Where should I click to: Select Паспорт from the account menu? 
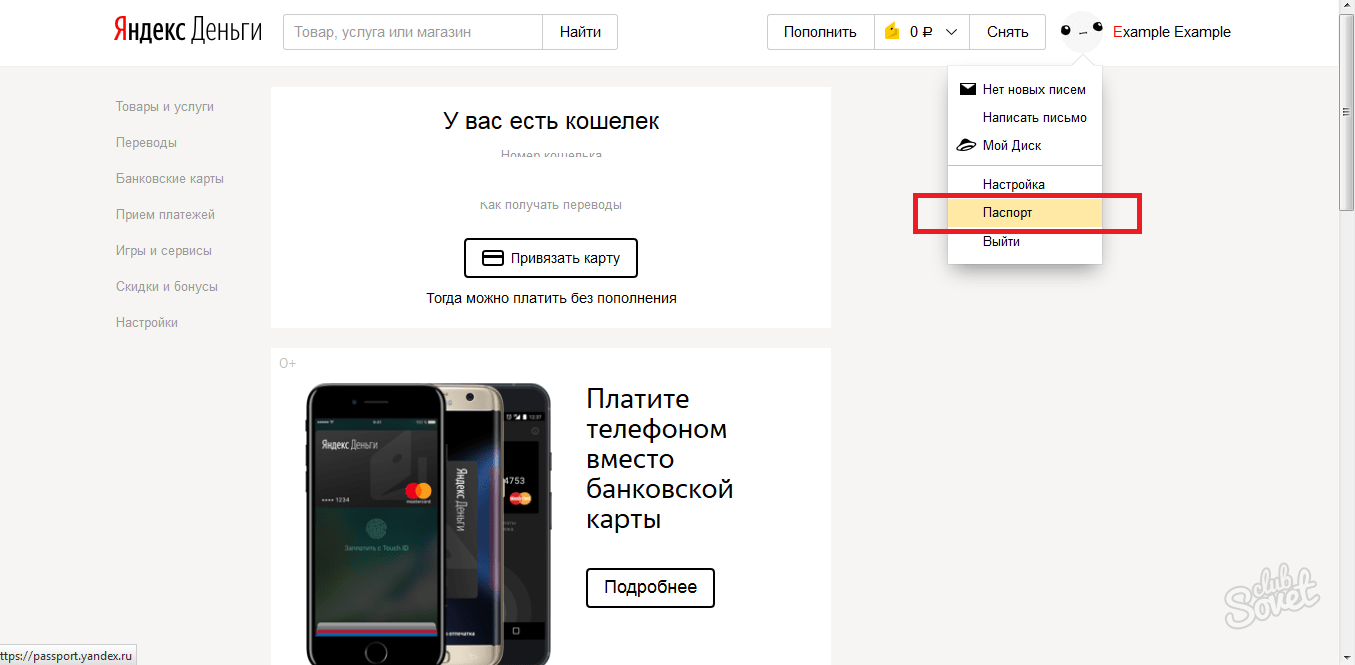pyautogui.click(x=1007, y=213)
